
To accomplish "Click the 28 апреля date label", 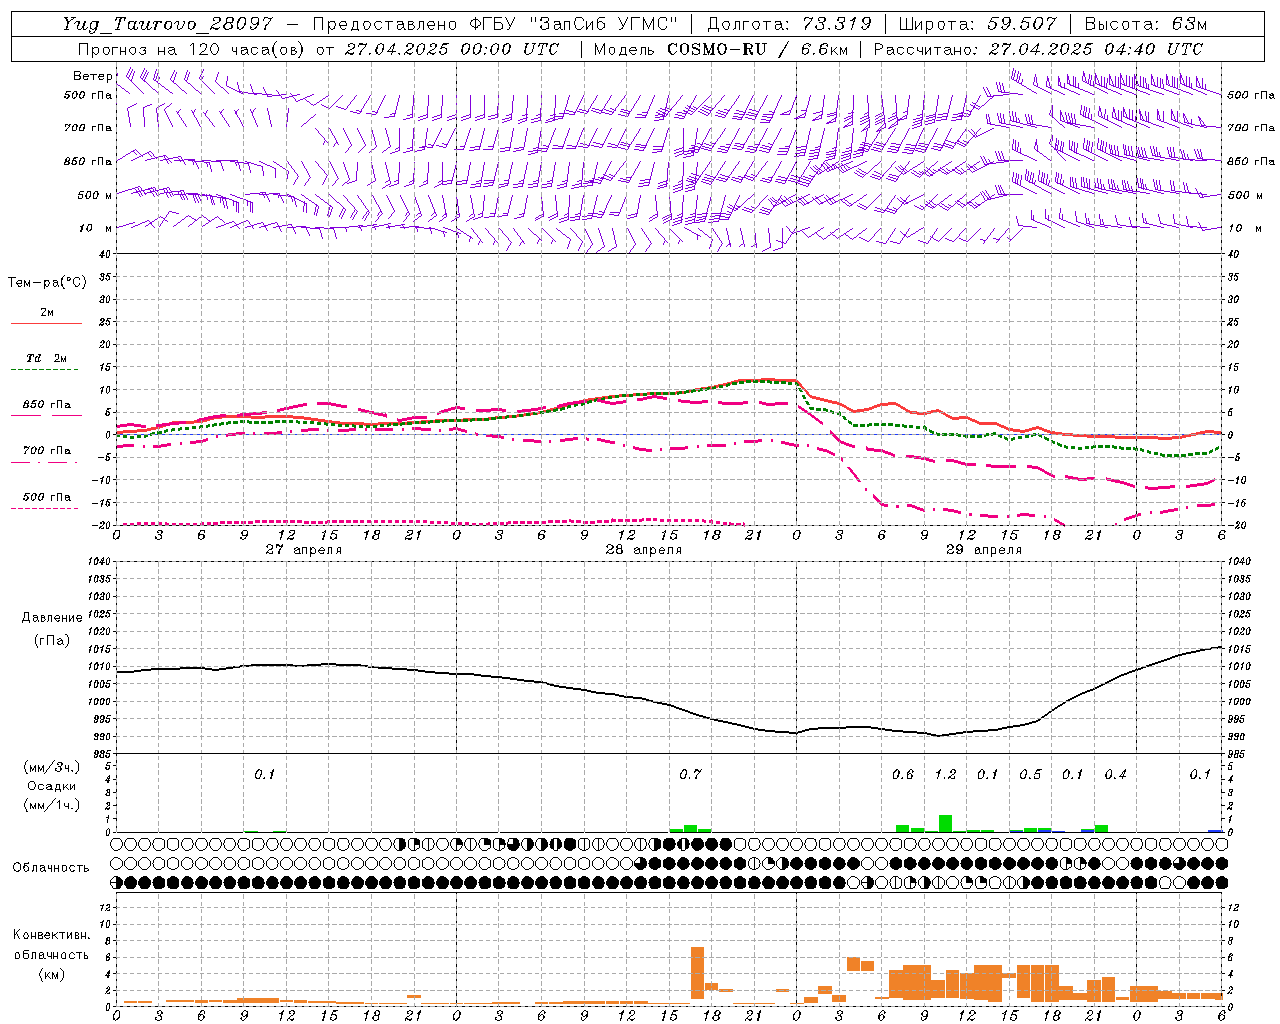I will pos(643,550).
